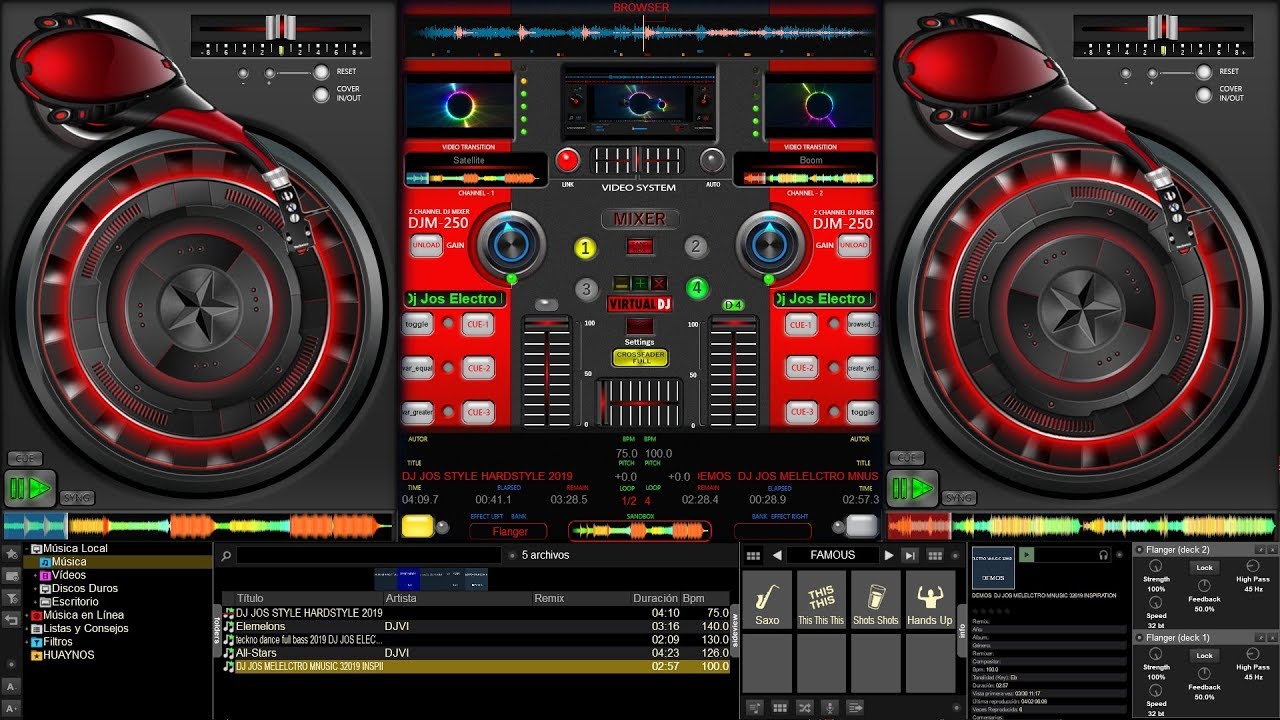
Task: Trigger right deck CUE-1 pad
Action: tap(801, 324)
